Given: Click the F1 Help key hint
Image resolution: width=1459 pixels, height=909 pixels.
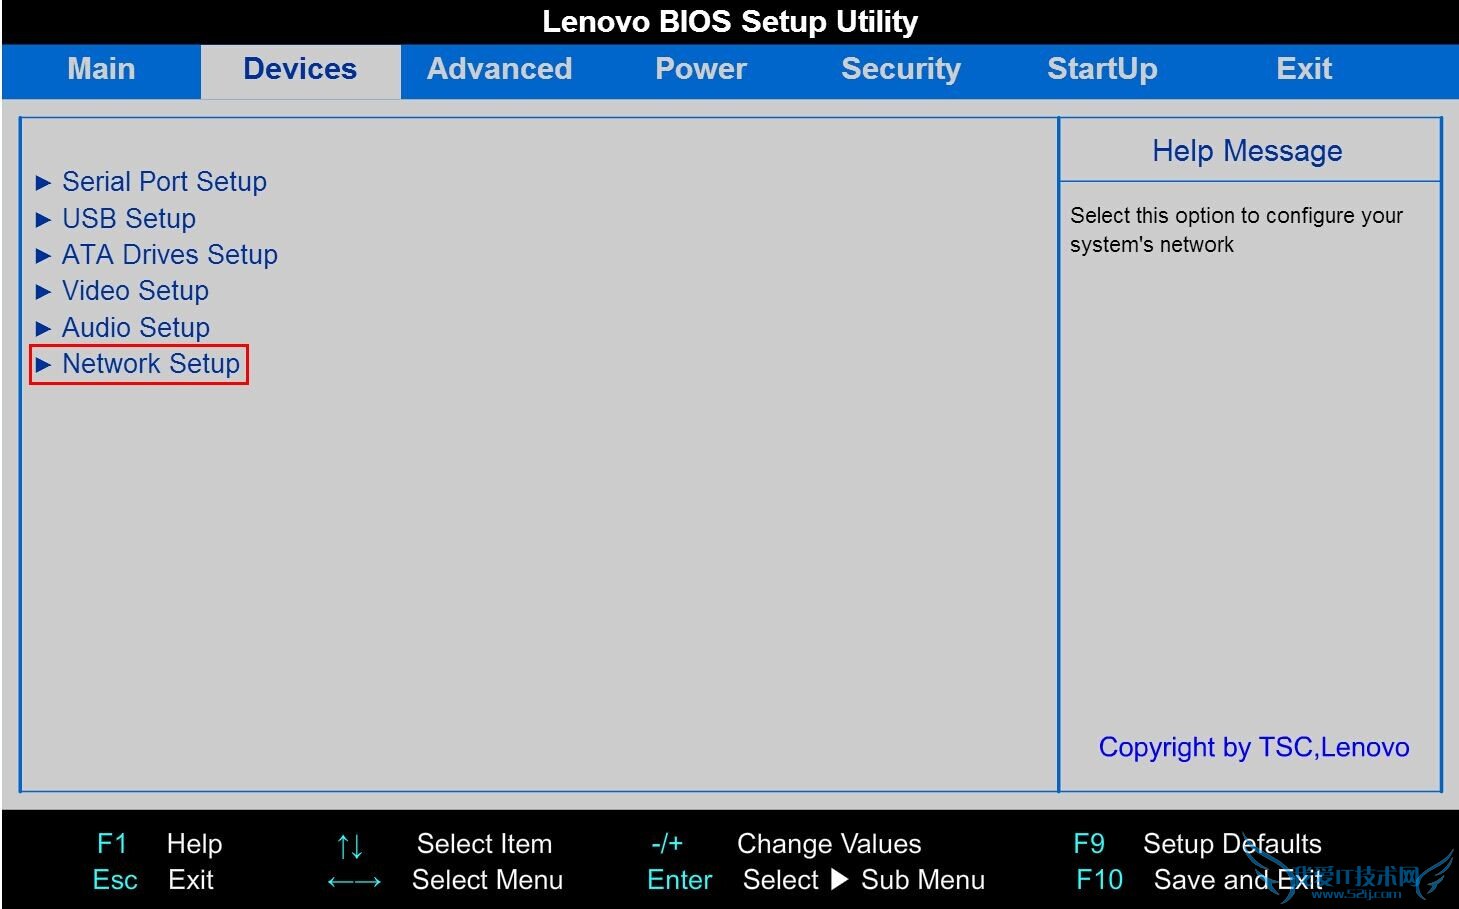Looking at the screenshot, I should [x=159, y=844].
